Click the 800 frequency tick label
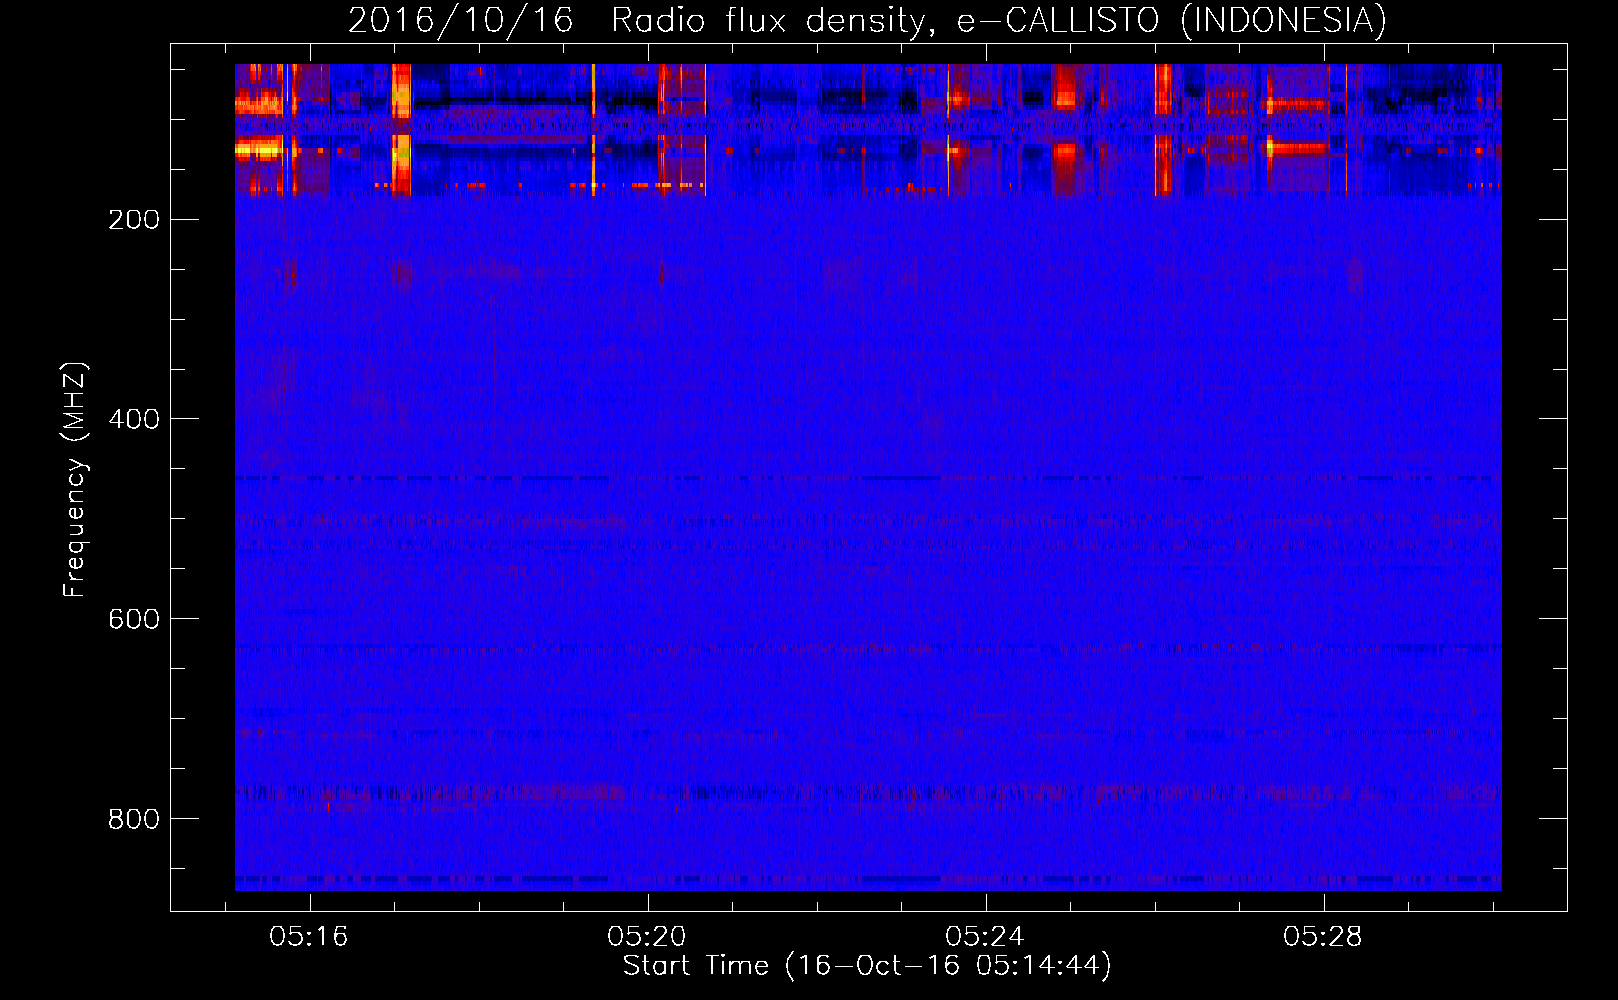Viewport: 1618px width, 1000px height. (x=134, y=819)
